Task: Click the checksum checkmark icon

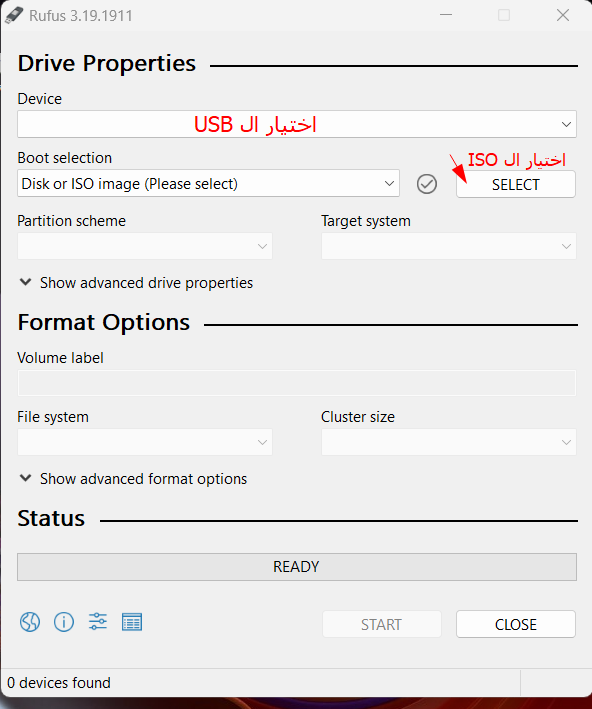Action: point(426,184)
